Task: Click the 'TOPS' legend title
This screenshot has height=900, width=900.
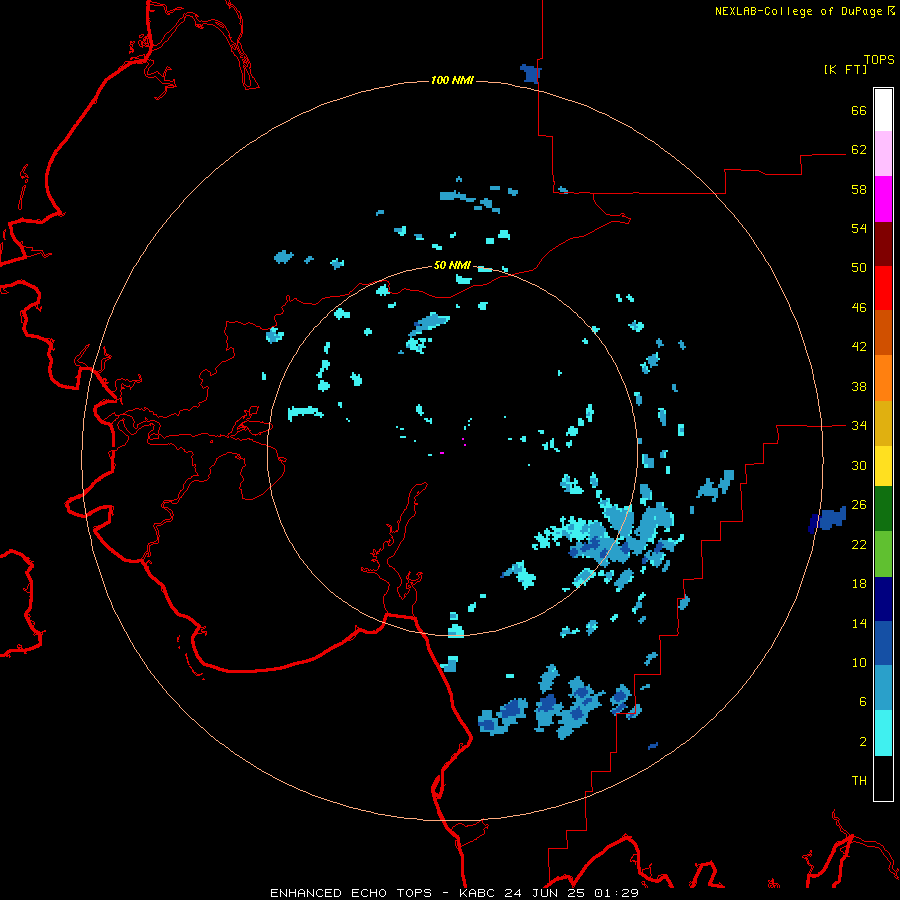Action: coord(879,59)
